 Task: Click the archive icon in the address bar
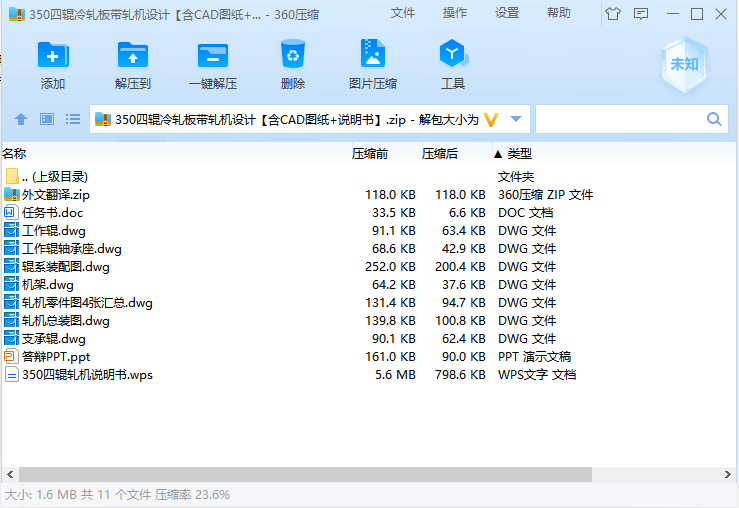click(x=103, y=119)
